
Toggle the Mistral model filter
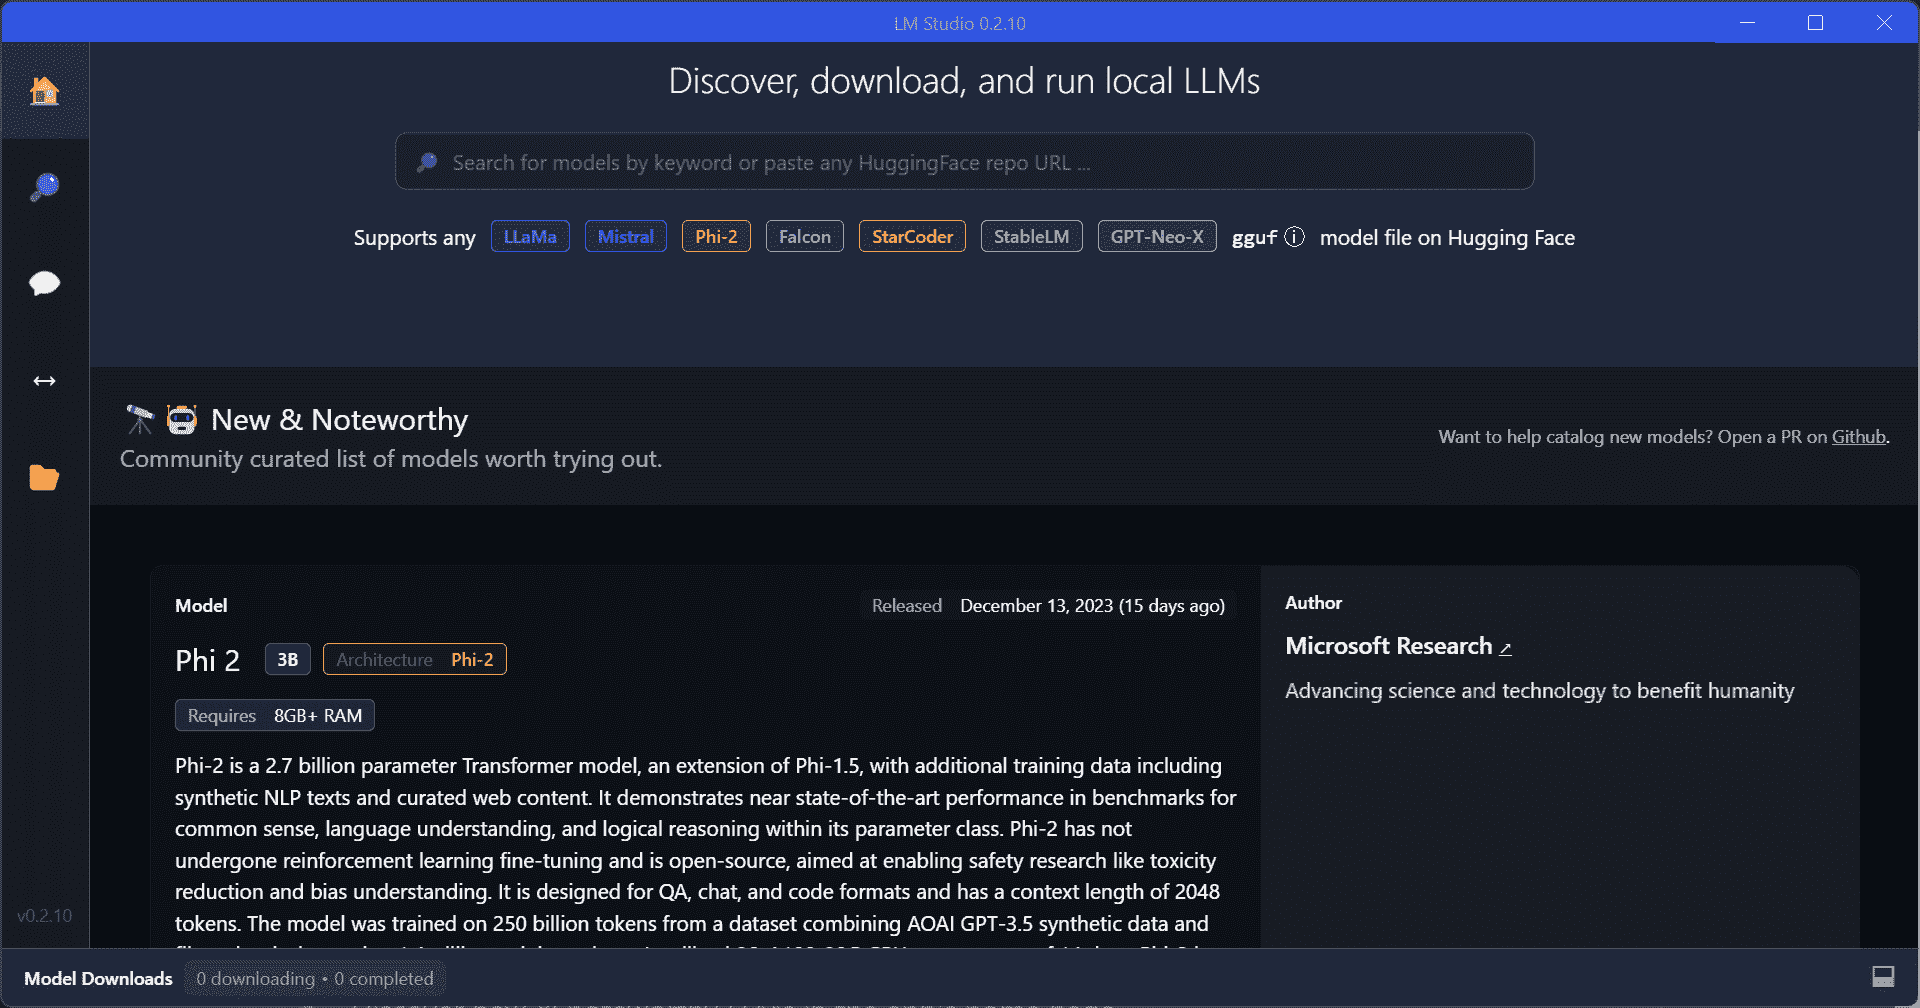625,236
